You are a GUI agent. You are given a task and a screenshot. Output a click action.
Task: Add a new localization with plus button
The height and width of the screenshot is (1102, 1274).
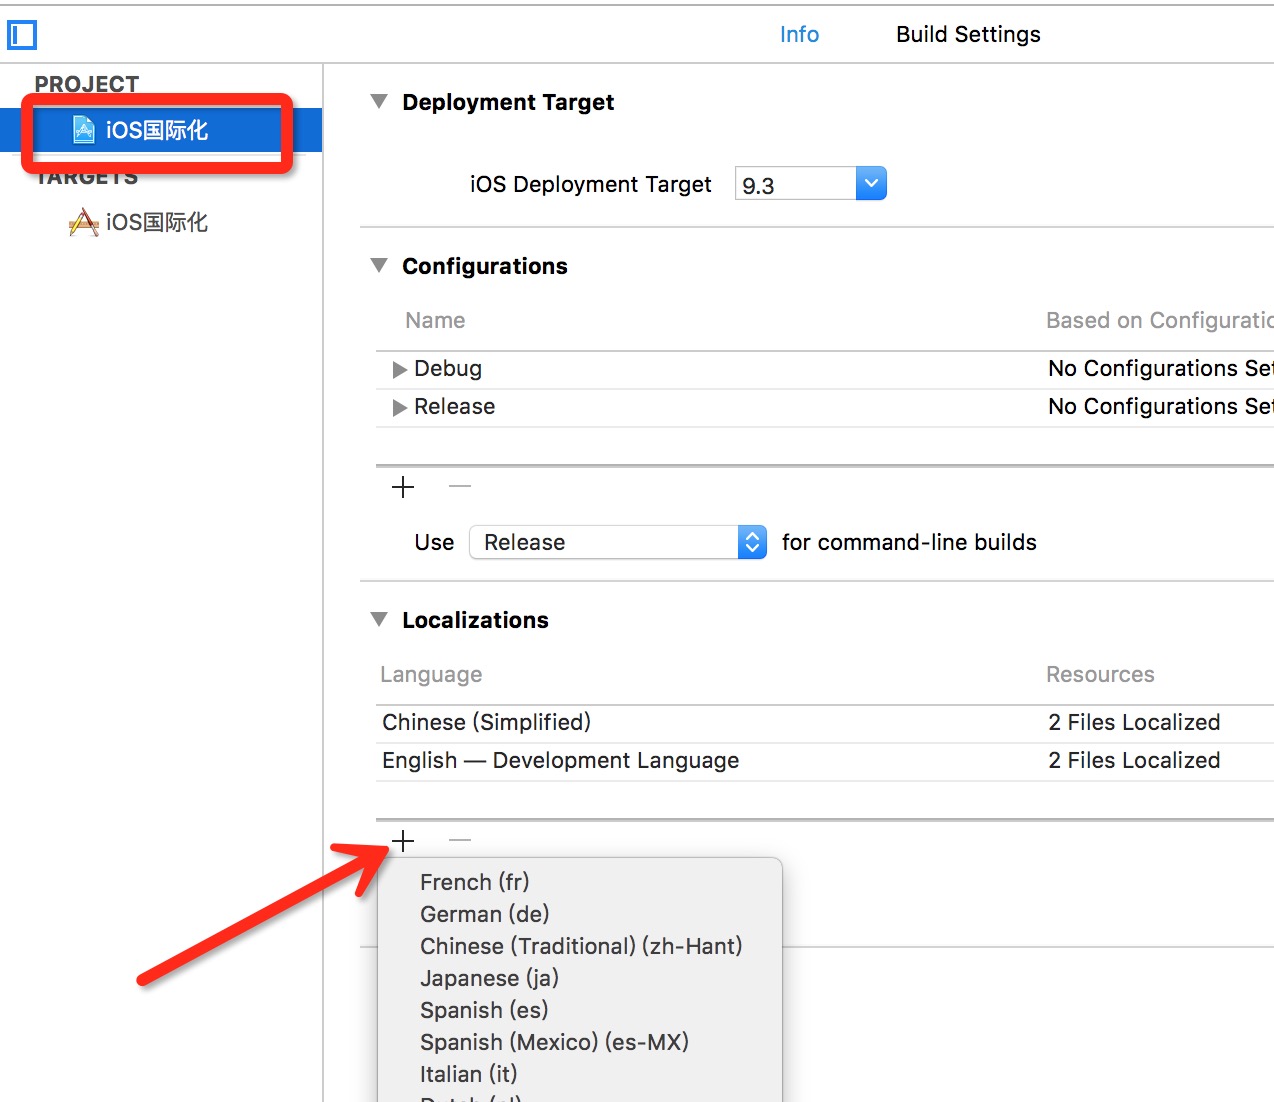(403, 841)
